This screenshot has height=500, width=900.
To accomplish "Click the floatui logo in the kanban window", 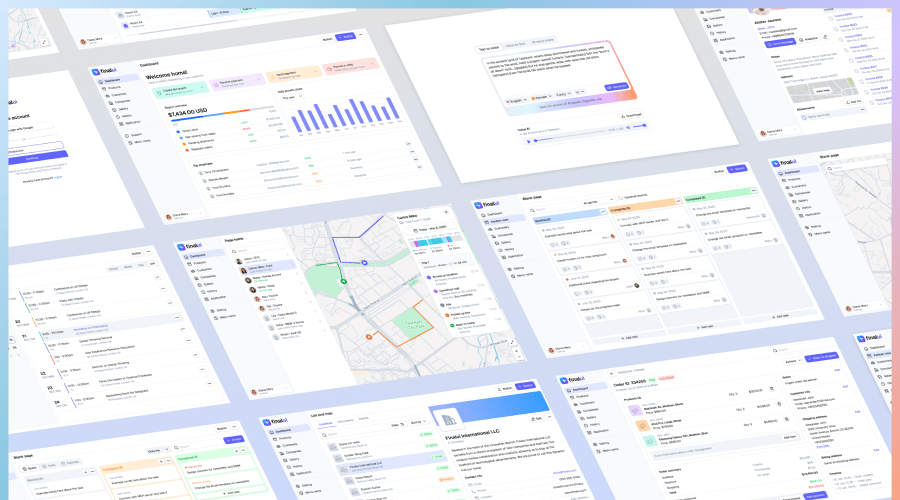I will coord(487,204).
